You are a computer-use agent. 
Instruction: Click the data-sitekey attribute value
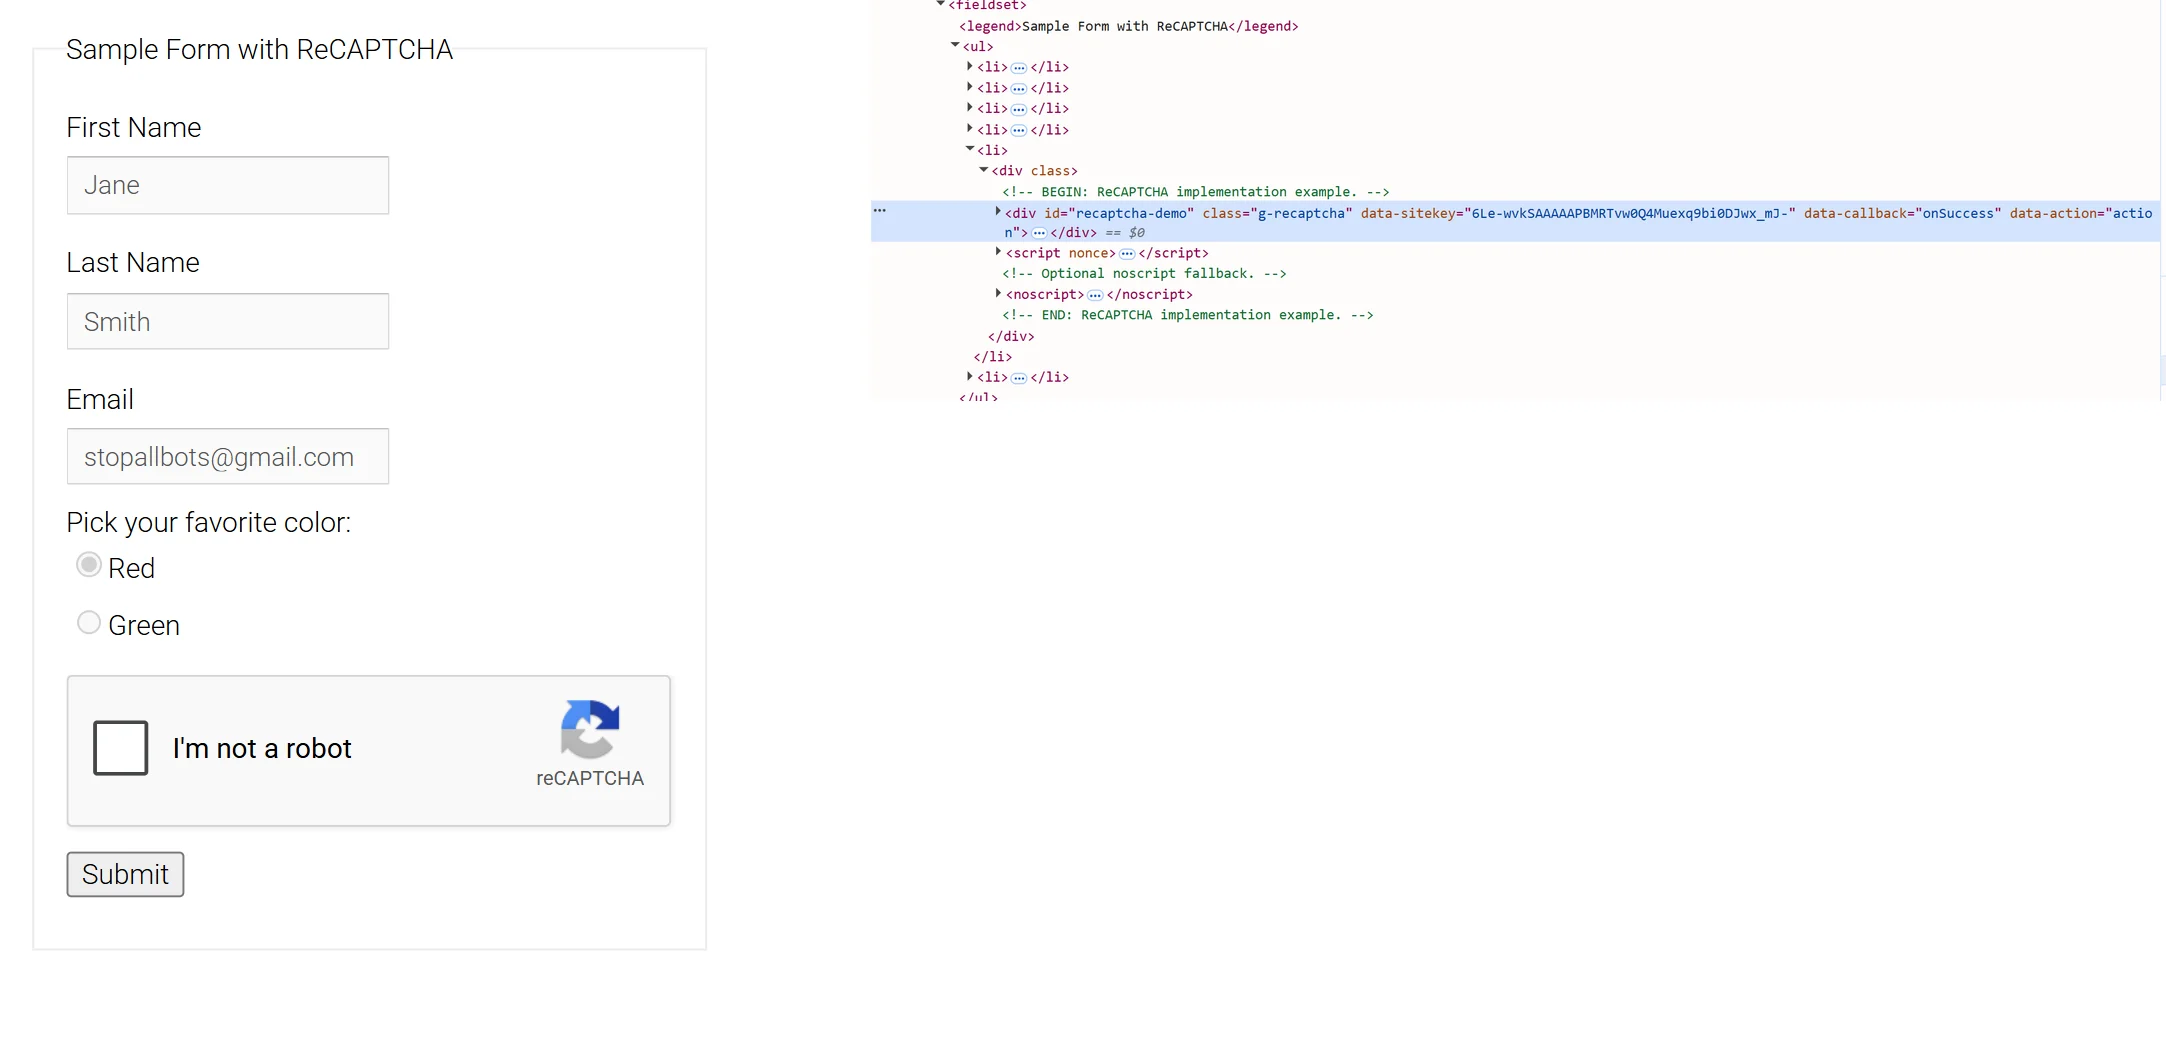pyautogui.click(x=1630, y=213)
